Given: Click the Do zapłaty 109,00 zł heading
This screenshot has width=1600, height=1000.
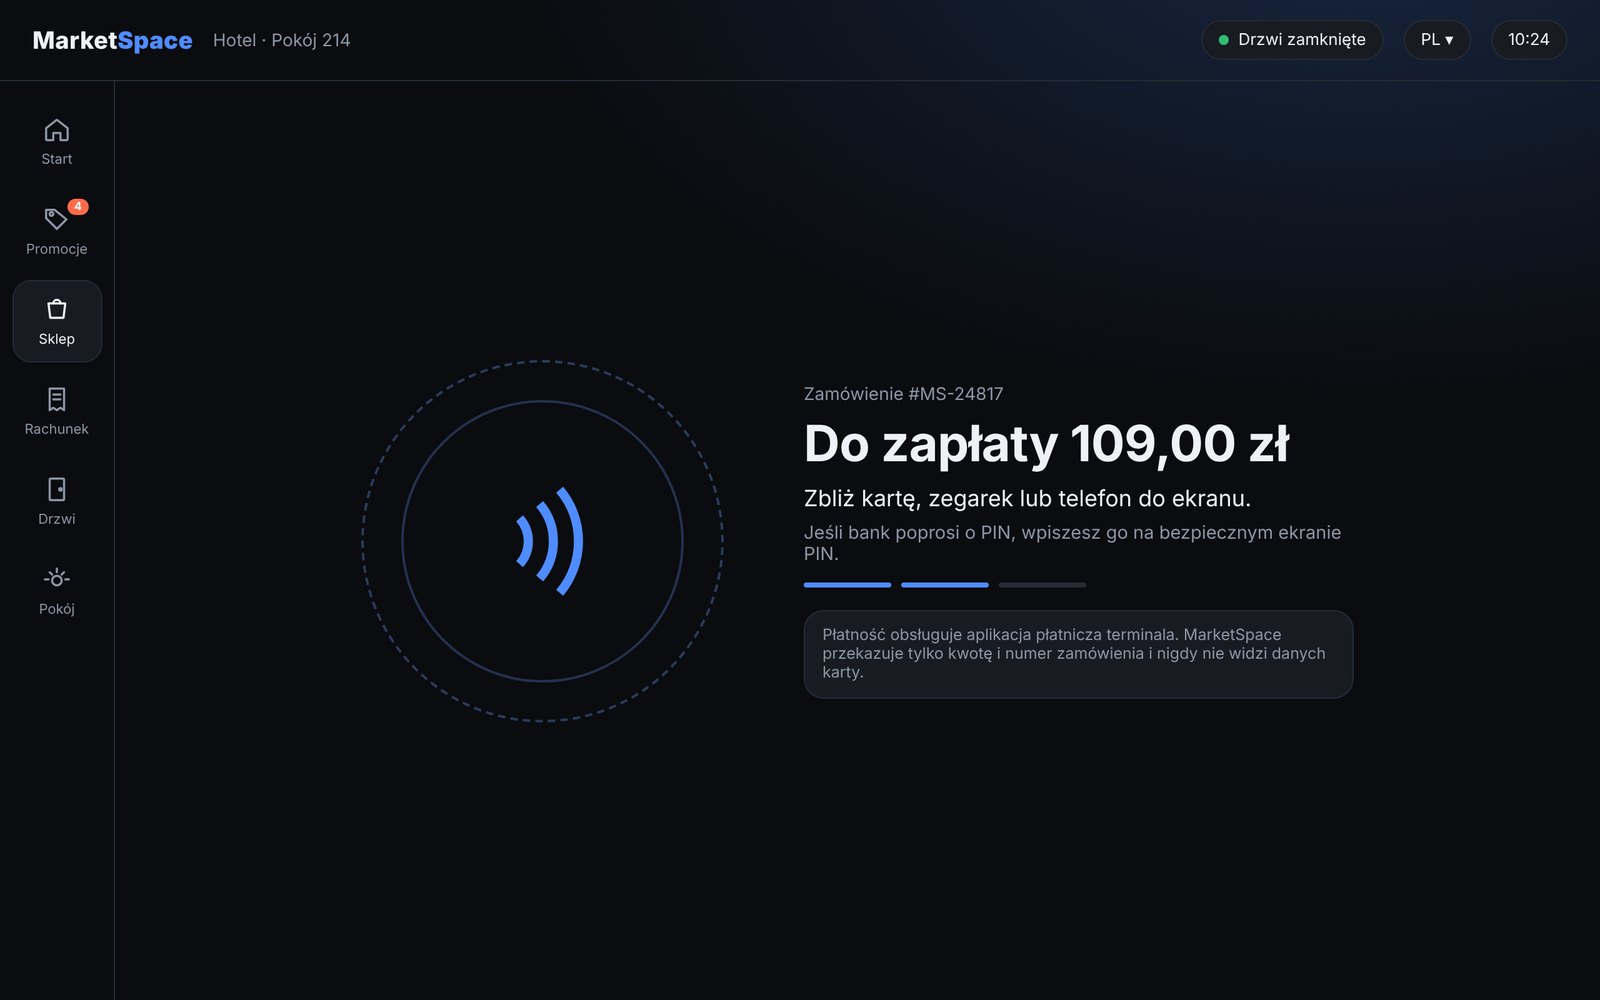Looking at the screenshot, I should click(1046, 444).
